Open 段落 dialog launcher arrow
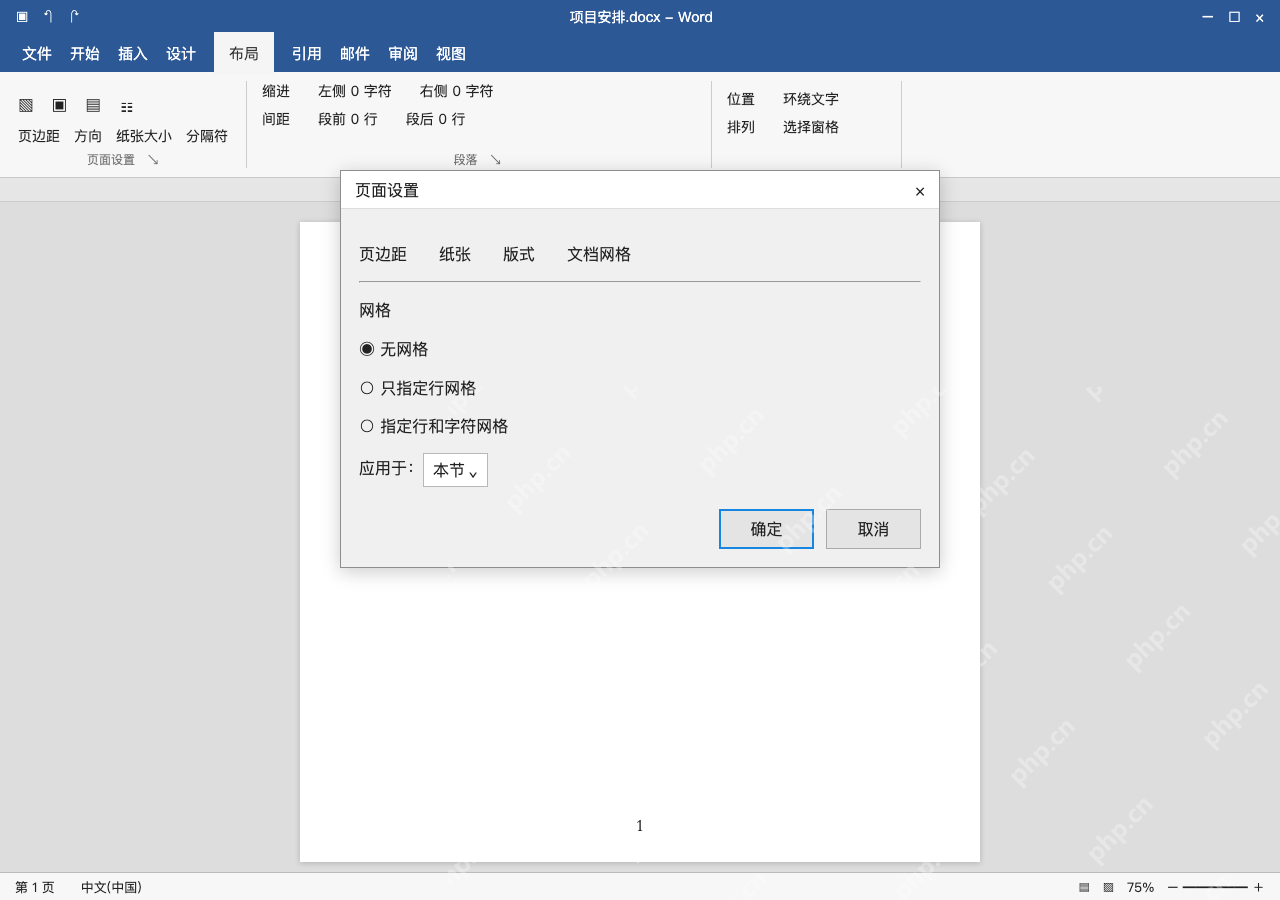This screenshot has height=900, width=1280. (x=495, y=159)
